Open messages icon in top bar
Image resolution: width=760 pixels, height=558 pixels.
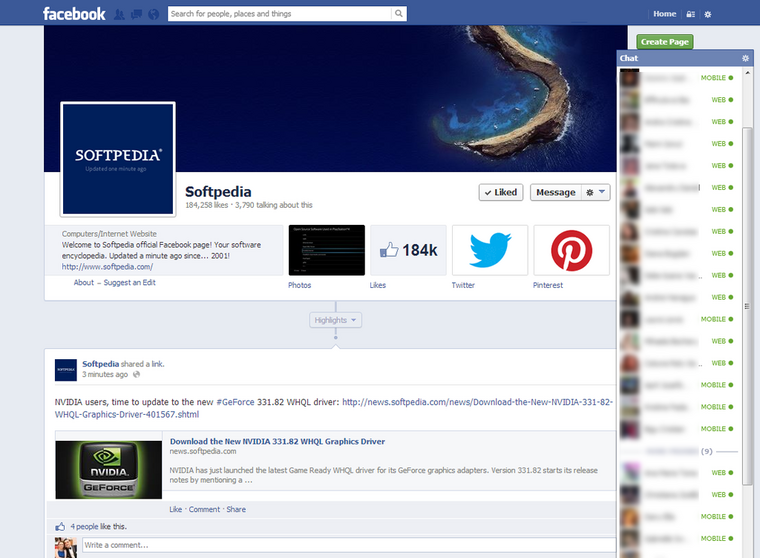[137, 14]
